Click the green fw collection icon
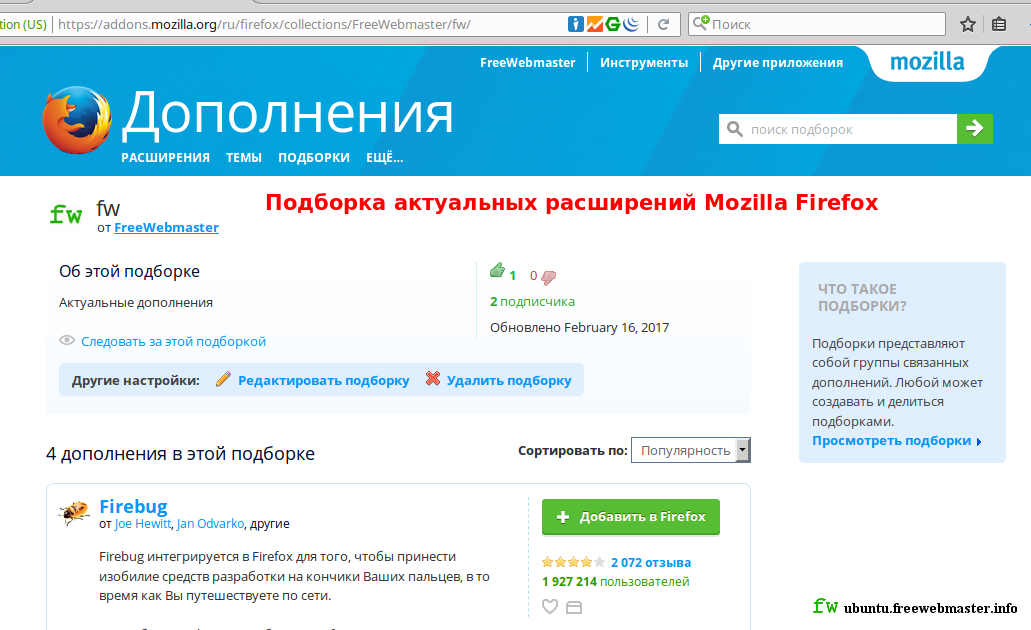 [x=66, y=214]
